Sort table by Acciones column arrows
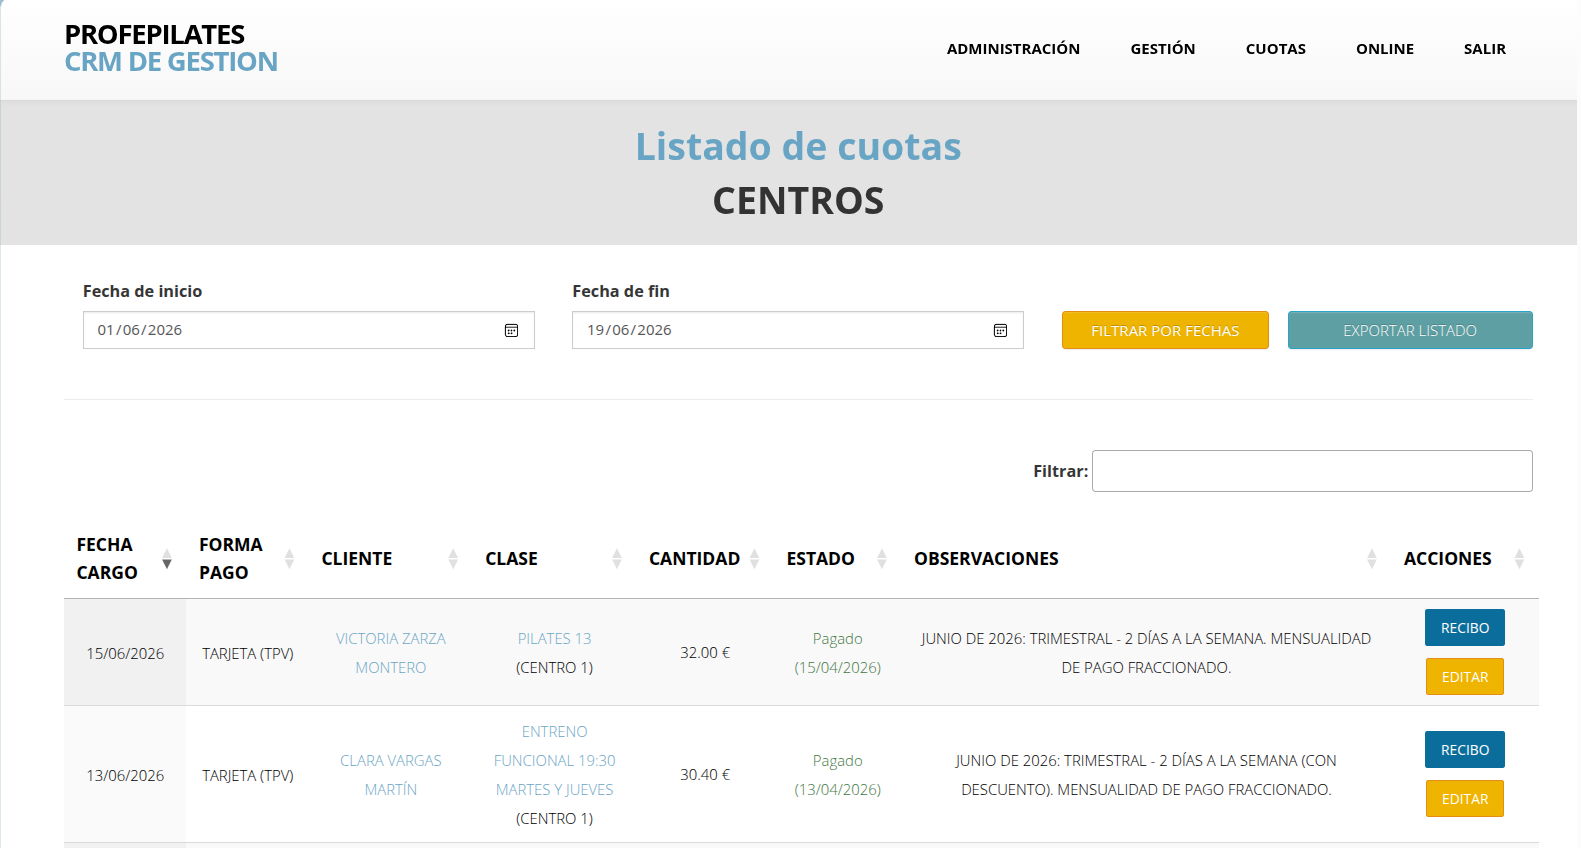Viewport: 1581px width, 848px height. tap(1519, 559)
